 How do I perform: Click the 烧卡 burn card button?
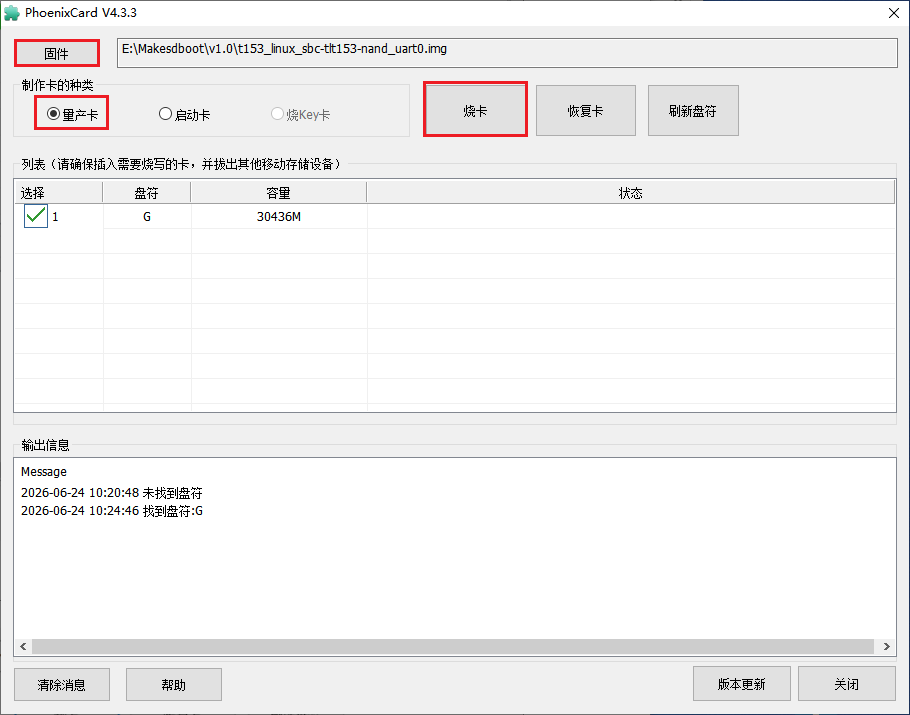point(475,110)
